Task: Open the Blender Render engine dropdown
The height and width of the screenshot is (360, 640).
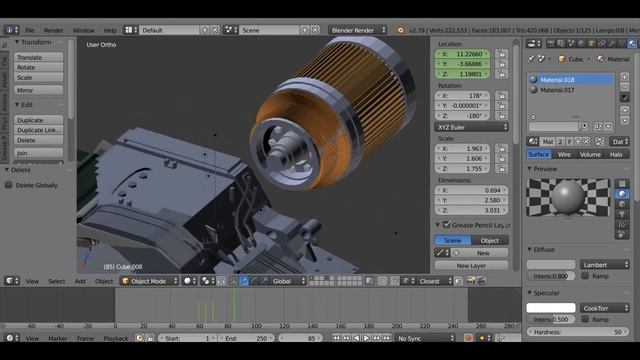Action: [x=358, y=30]
